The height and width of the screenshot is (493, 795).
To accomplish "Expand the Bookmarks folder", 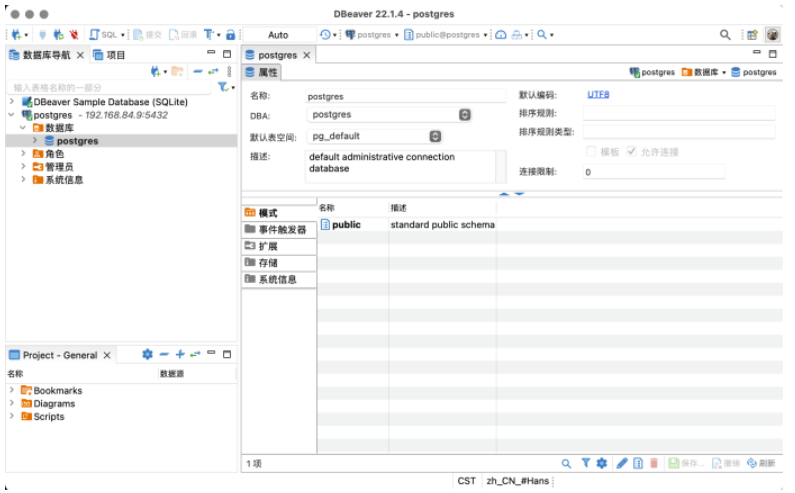I will [12, 390].
